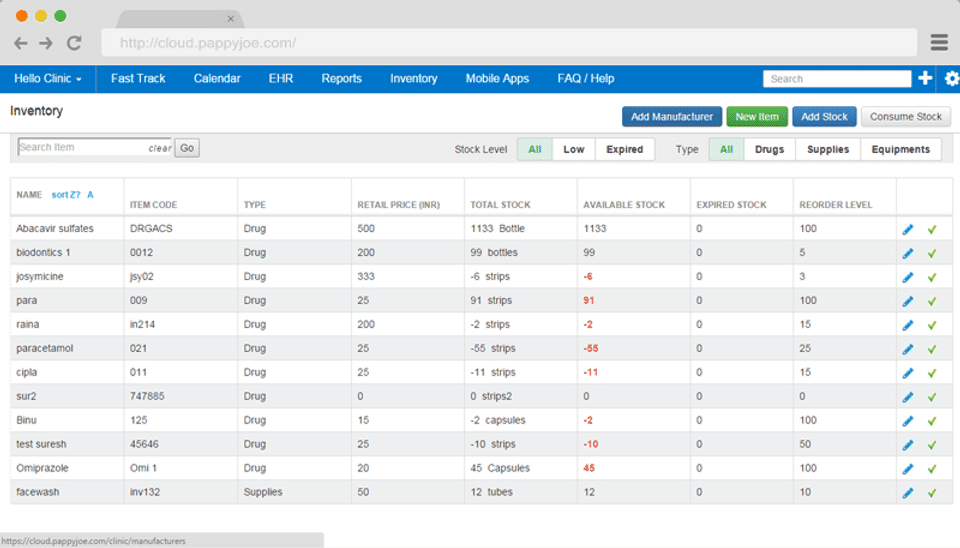Click the browser address bar
The height and width of the screenshot is (548, 960).
click(x=509, y=43)
